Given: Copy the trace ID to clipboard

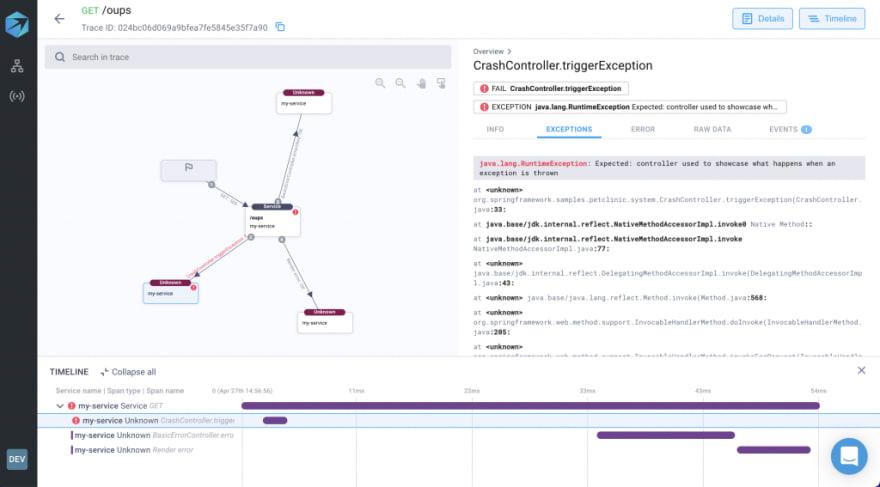Looking at the screenshot, I should pyautogui.click(x=280, y=27).
